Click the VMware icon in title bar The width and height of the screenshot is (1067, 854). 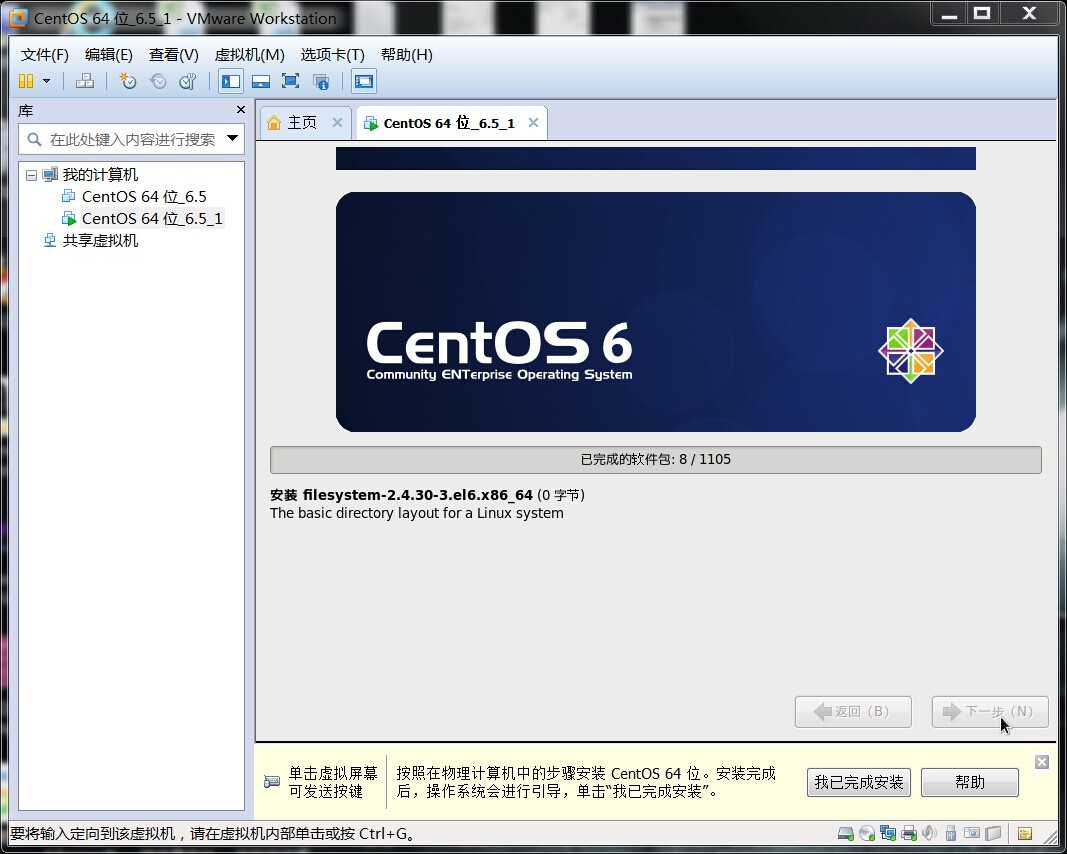coord(18,18)
